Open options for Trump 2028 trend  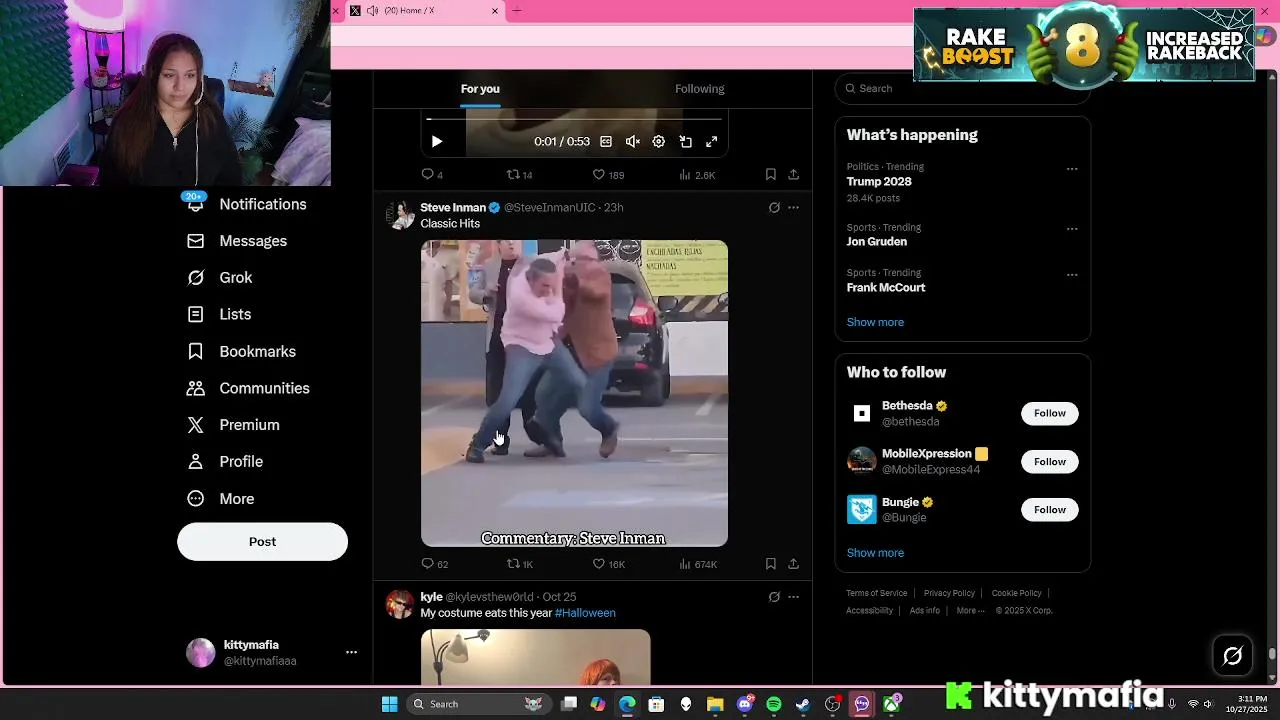coord(1072,169)
